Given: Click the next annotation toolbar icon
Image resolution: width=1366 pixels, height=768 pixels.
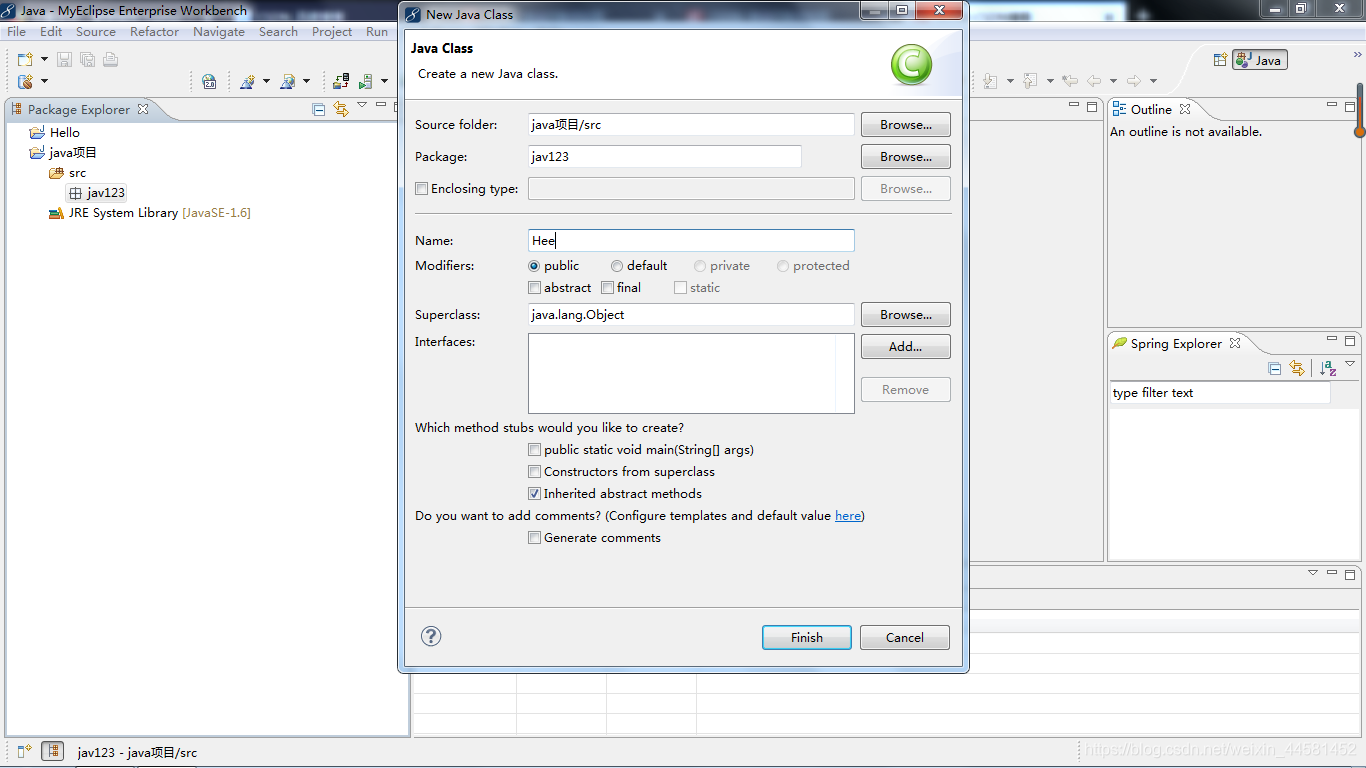Looking at the screenshot, I should pos(989,81).
